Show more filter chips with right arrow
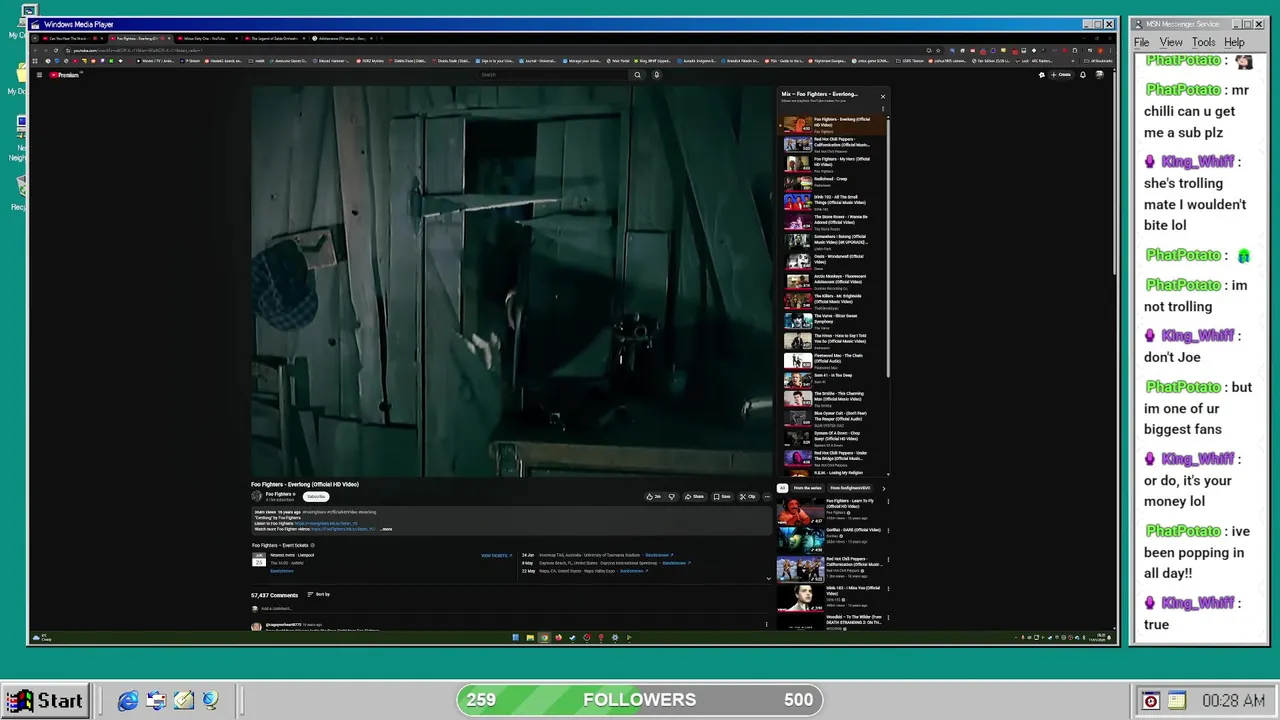1280x720 pixels. 883,488
